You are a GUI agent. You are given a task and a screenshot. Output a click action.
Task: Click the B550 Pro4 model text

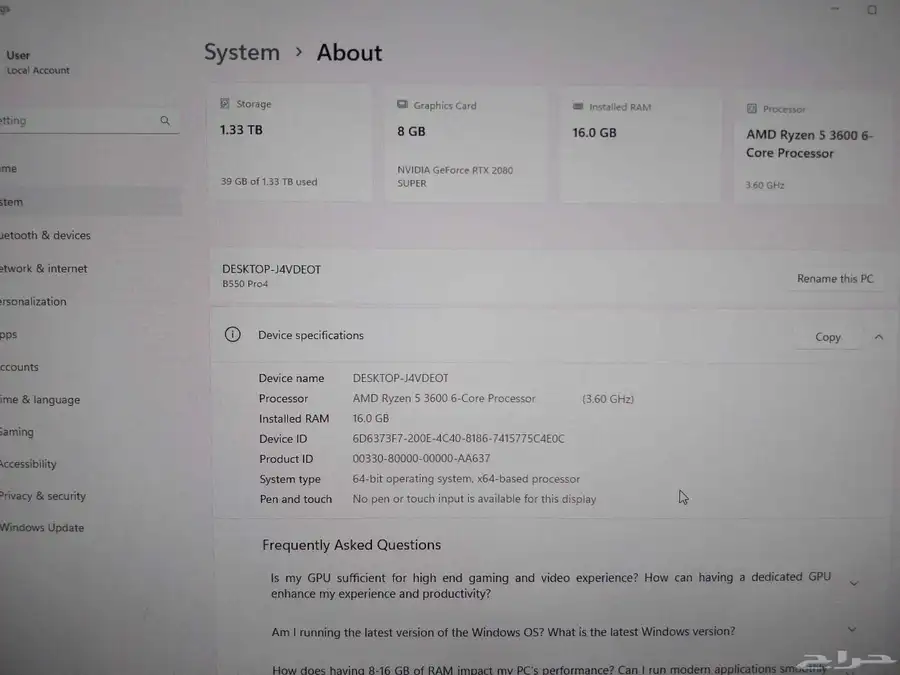(245, 284)
